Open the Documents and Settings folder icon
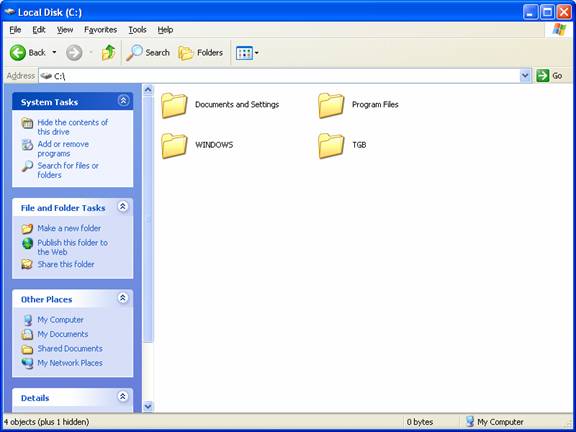 174,105
